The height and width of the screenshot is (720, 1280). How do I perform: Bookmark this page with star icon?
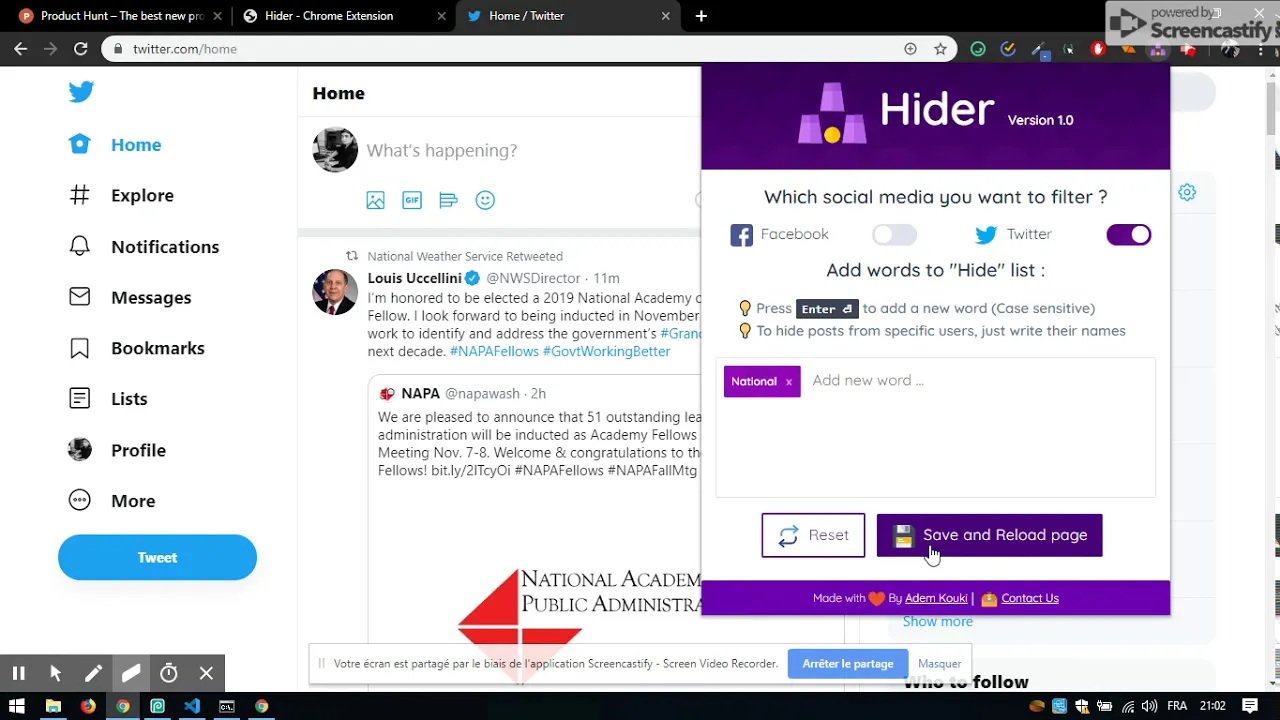(x=940, y=49)
